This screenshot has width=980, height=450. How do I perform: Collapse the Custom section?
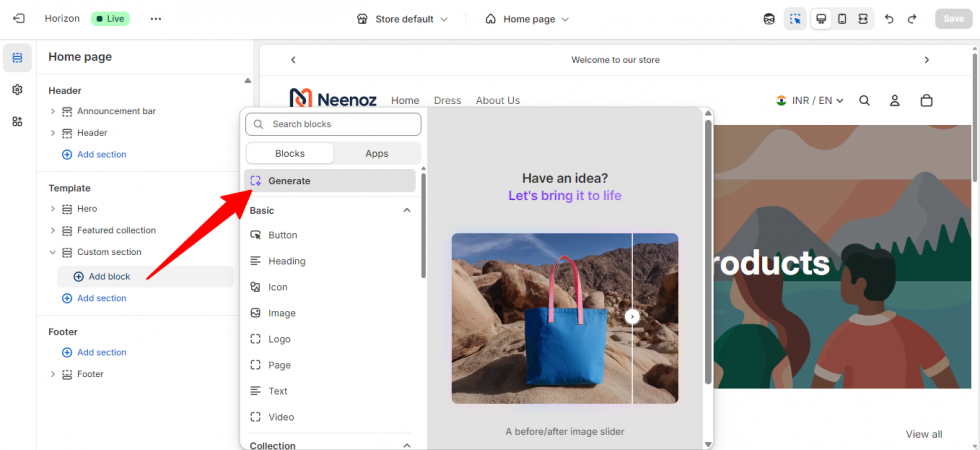tap(53, 252)
